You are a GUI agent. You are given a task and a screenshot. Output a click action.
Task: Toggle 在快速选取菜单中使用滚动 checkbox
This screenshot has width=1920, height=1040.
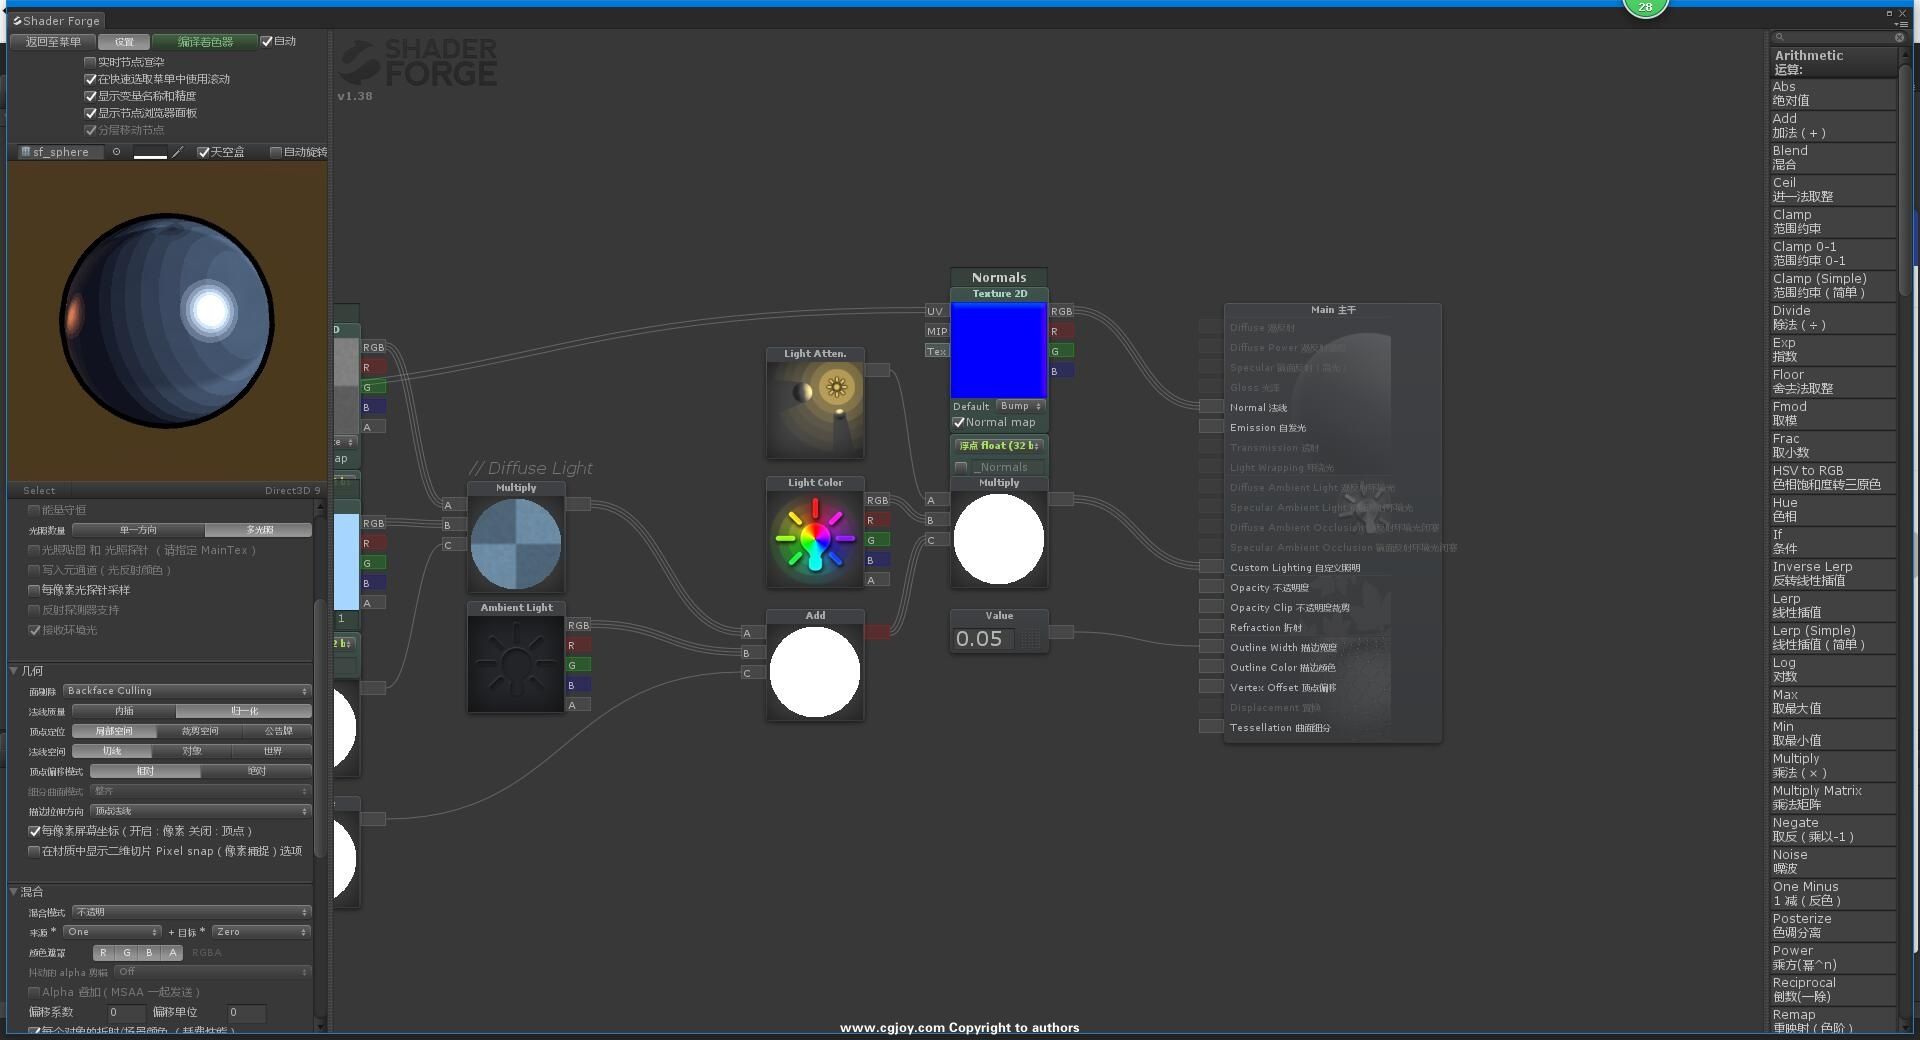pos(90,79)
